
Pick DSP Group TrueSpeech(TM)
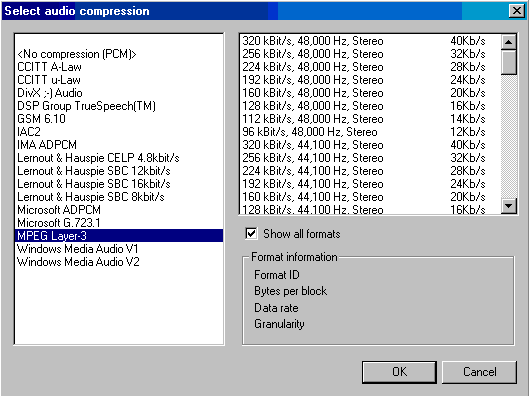tap(119, 106)
